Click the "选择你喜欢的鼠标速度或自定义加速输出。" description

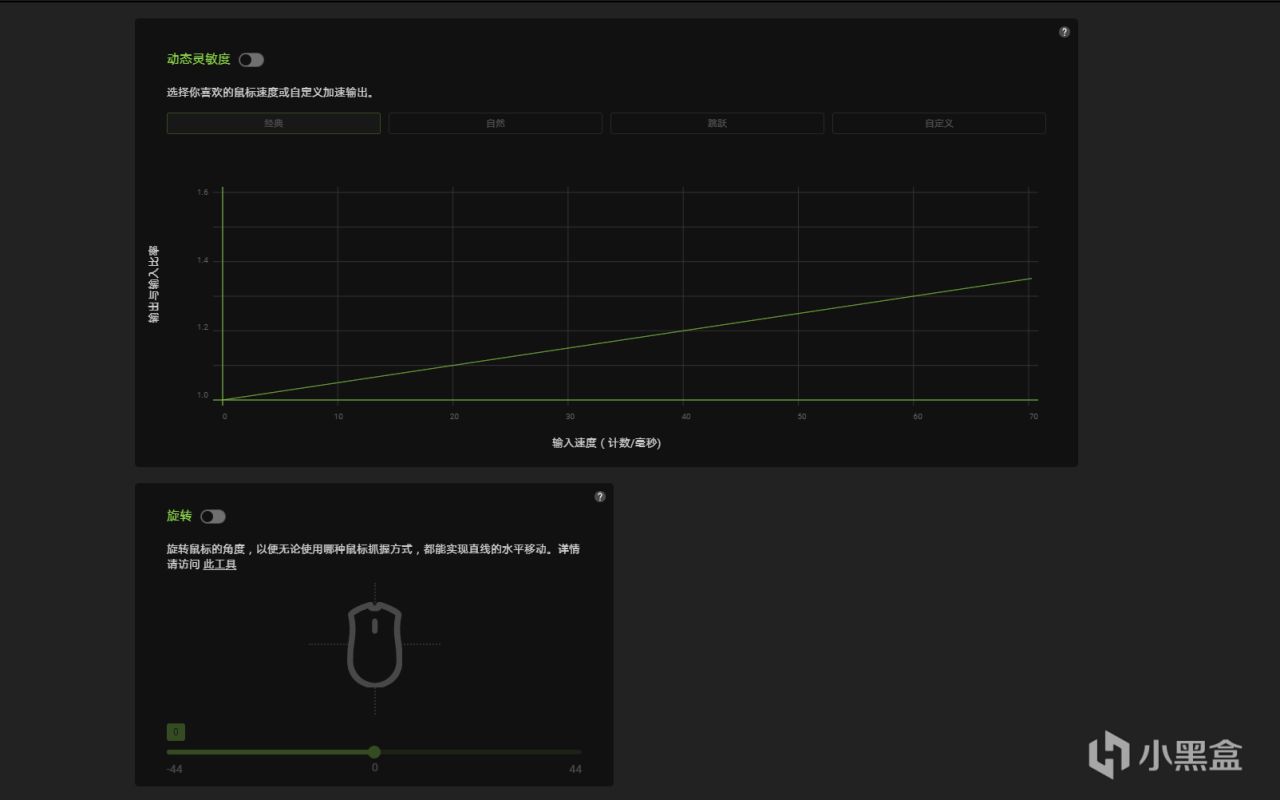[270, 93]
